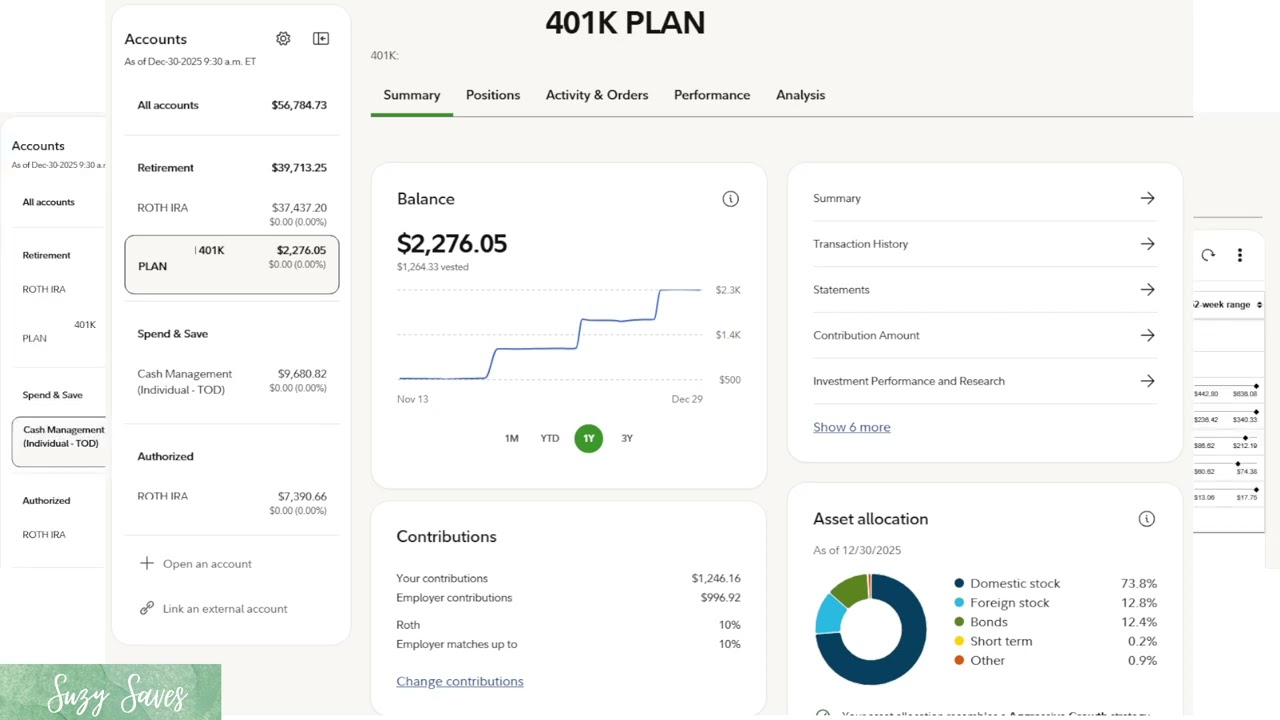Open the Activity & Orders tab

[x=597, y=95]
